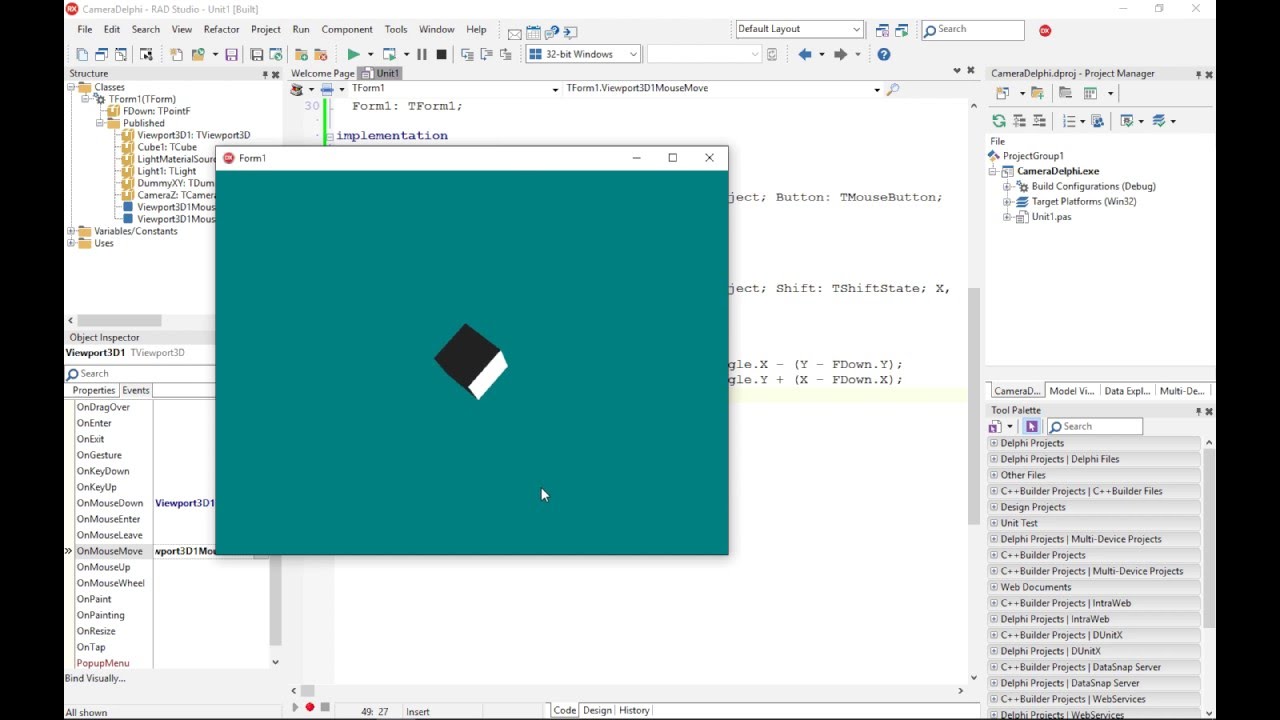This screenshot has width=1280, height=720.
Task: Open the 32-bit Windows platform dropdown
Action: click(633, 54)
